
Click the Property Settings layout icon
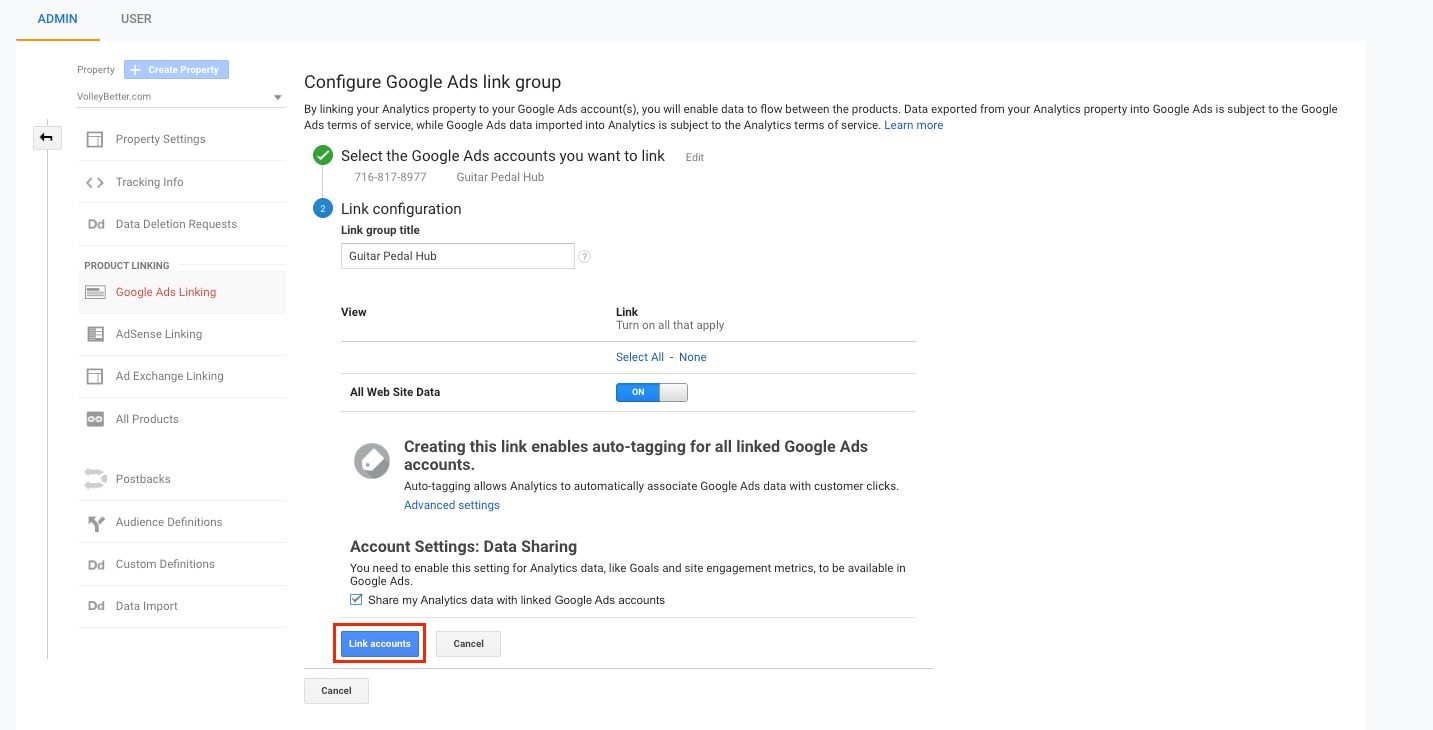tap(95, 139)
